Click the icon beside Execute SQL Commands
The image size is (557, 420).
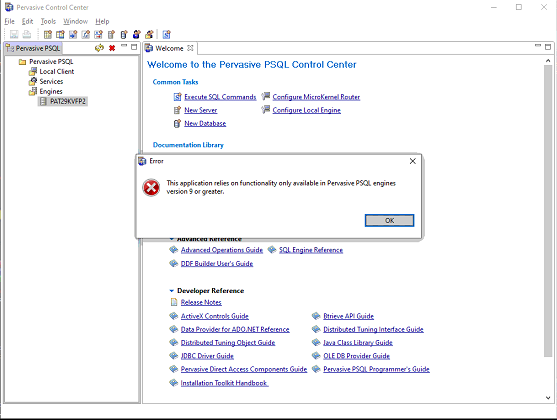[x=178, y=97]
